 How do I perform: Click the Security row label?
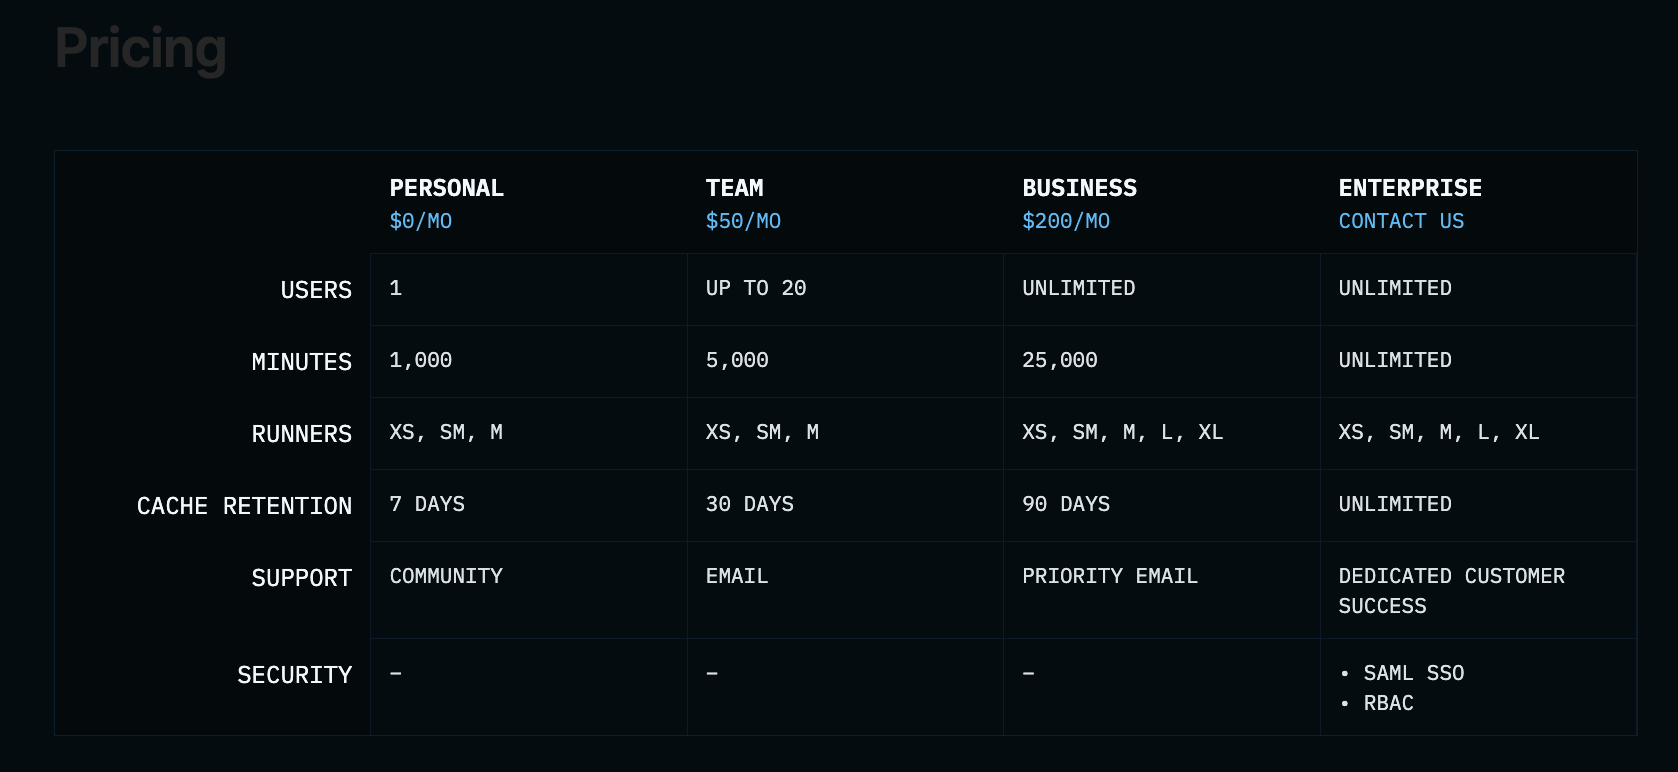pos(294,675)
